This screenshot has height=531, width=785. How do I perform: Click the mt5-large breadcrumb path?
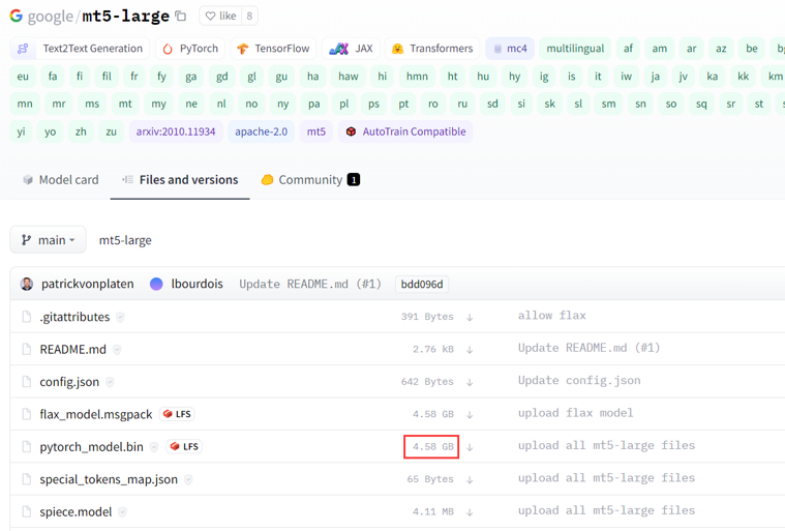click(x=125, y=240)
